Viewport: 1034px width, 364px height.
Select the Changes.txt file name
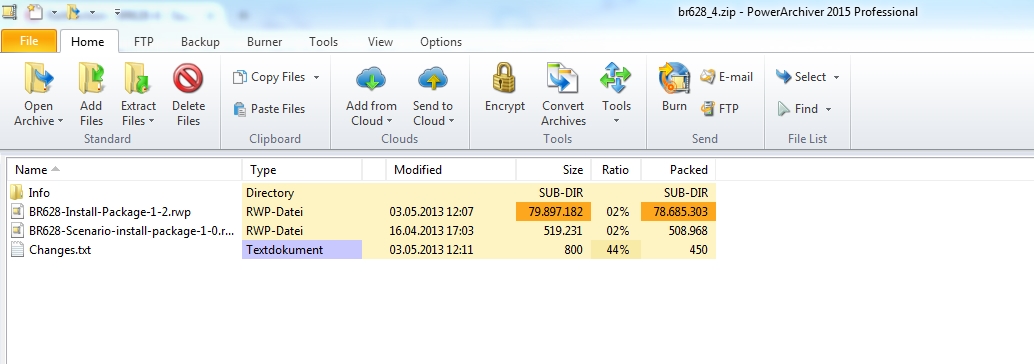point(60,251)
